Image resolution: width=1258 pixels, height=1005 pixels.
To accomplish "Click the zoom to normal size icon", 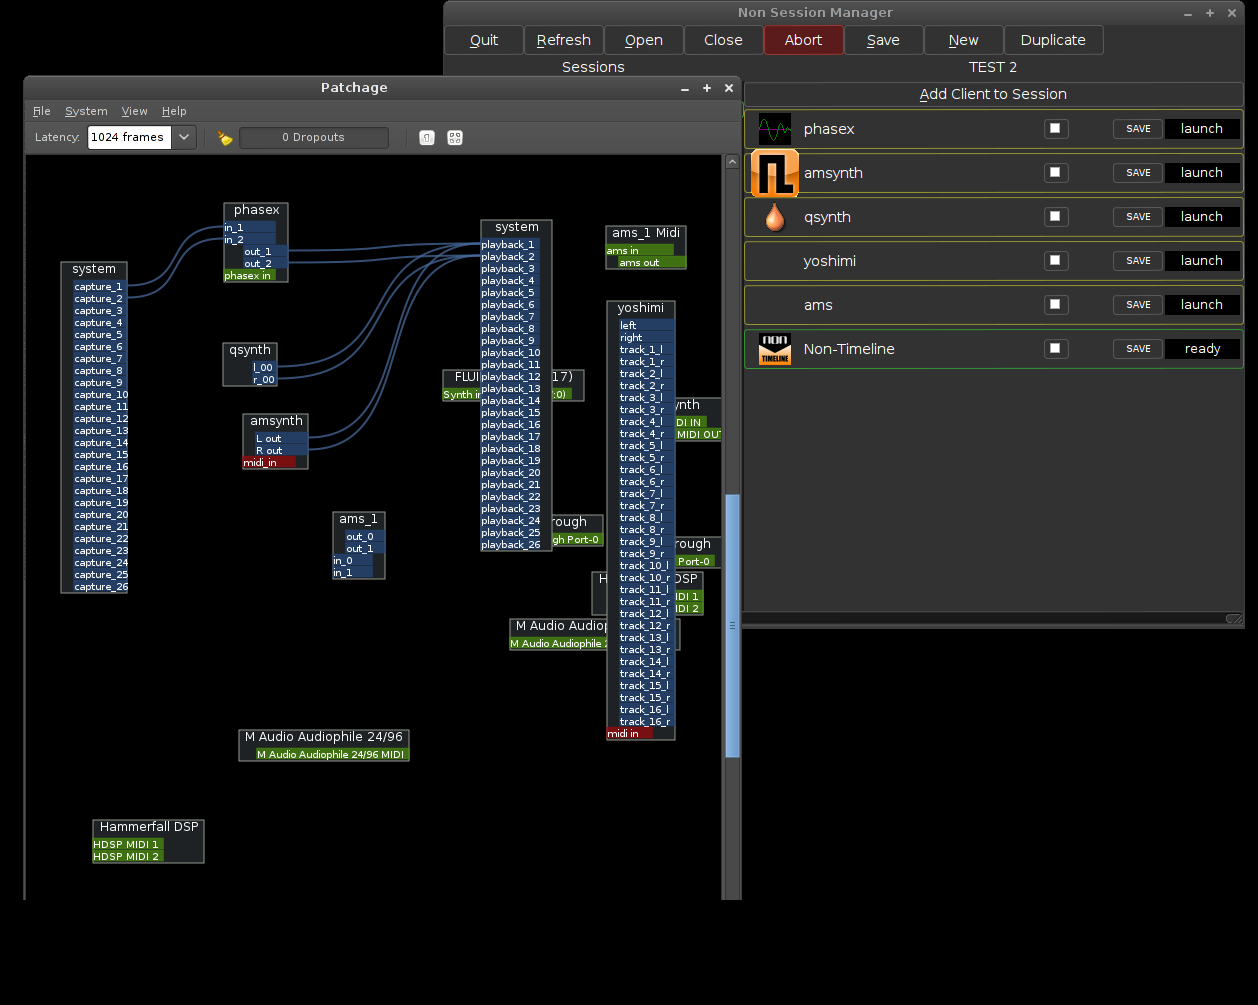I will pyautogui.click(x=427, y=138).
